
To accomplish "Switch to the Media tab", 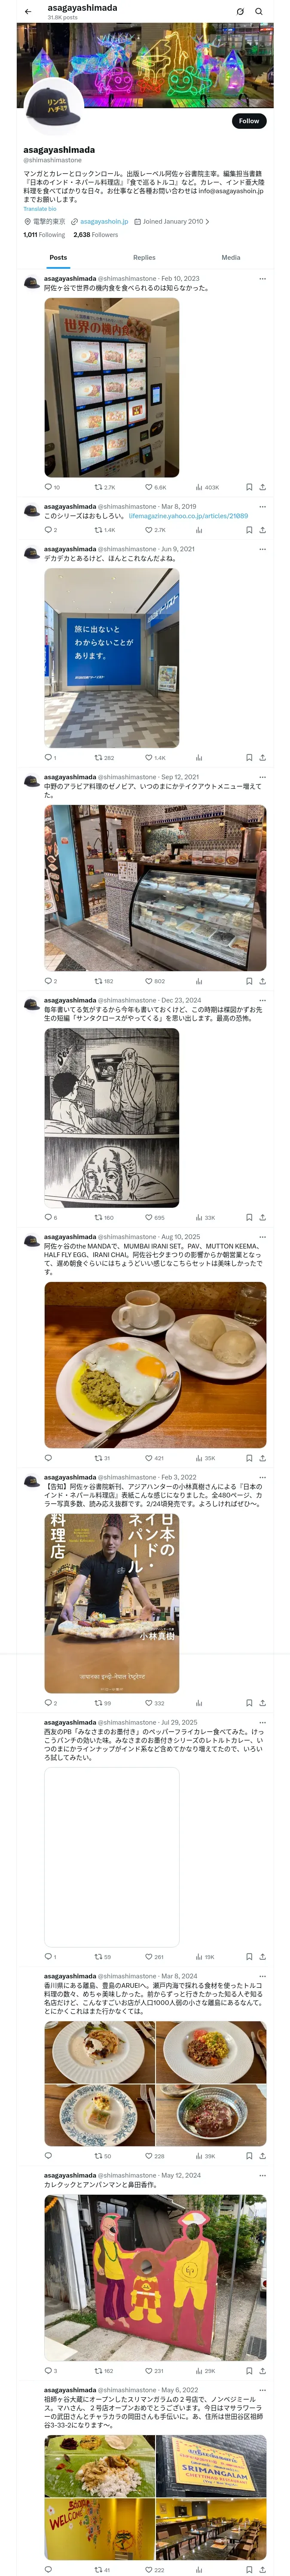I will [x=231, y=257].
